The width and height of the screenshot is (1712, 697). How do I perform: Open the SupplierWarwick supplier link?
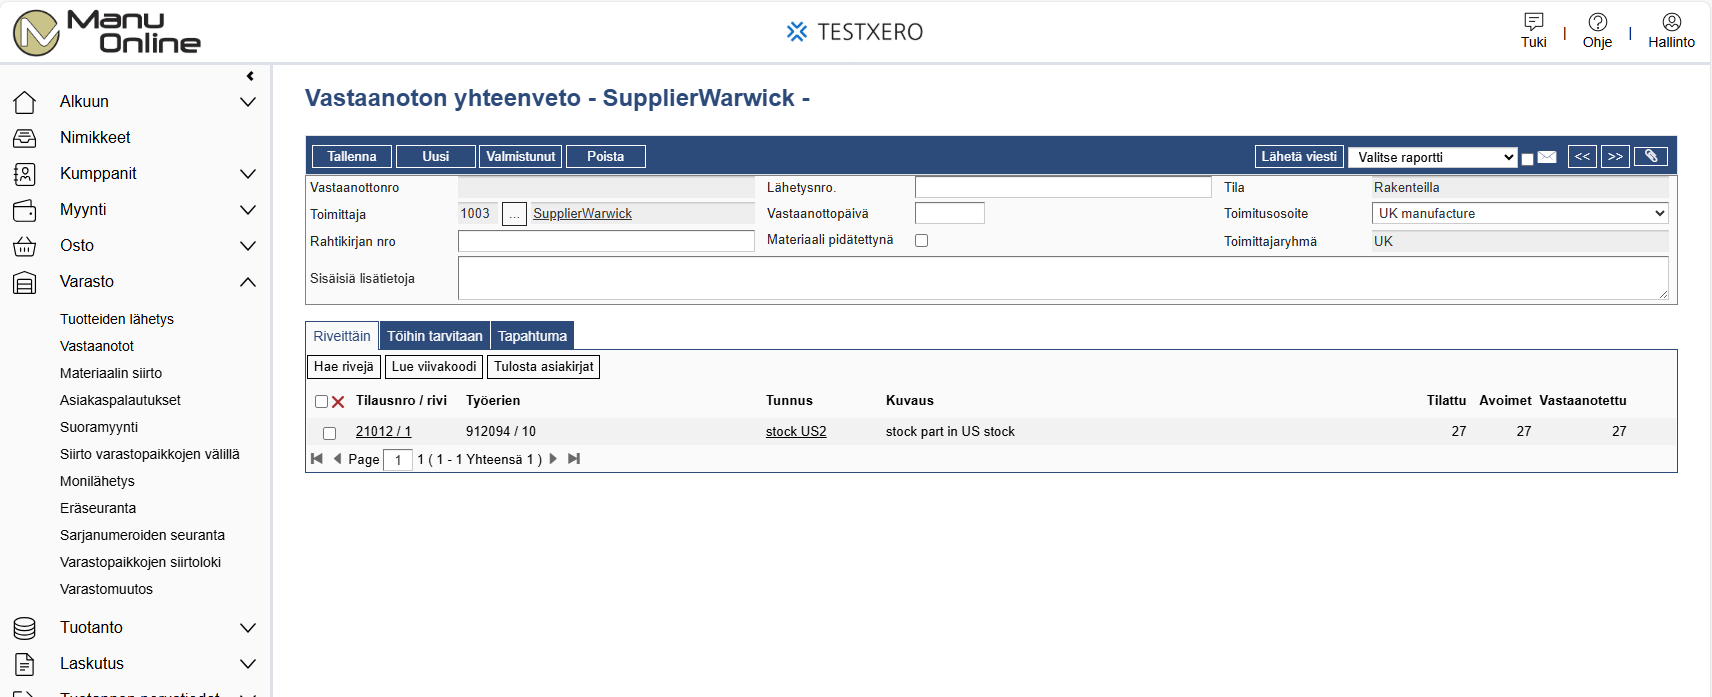582,214
